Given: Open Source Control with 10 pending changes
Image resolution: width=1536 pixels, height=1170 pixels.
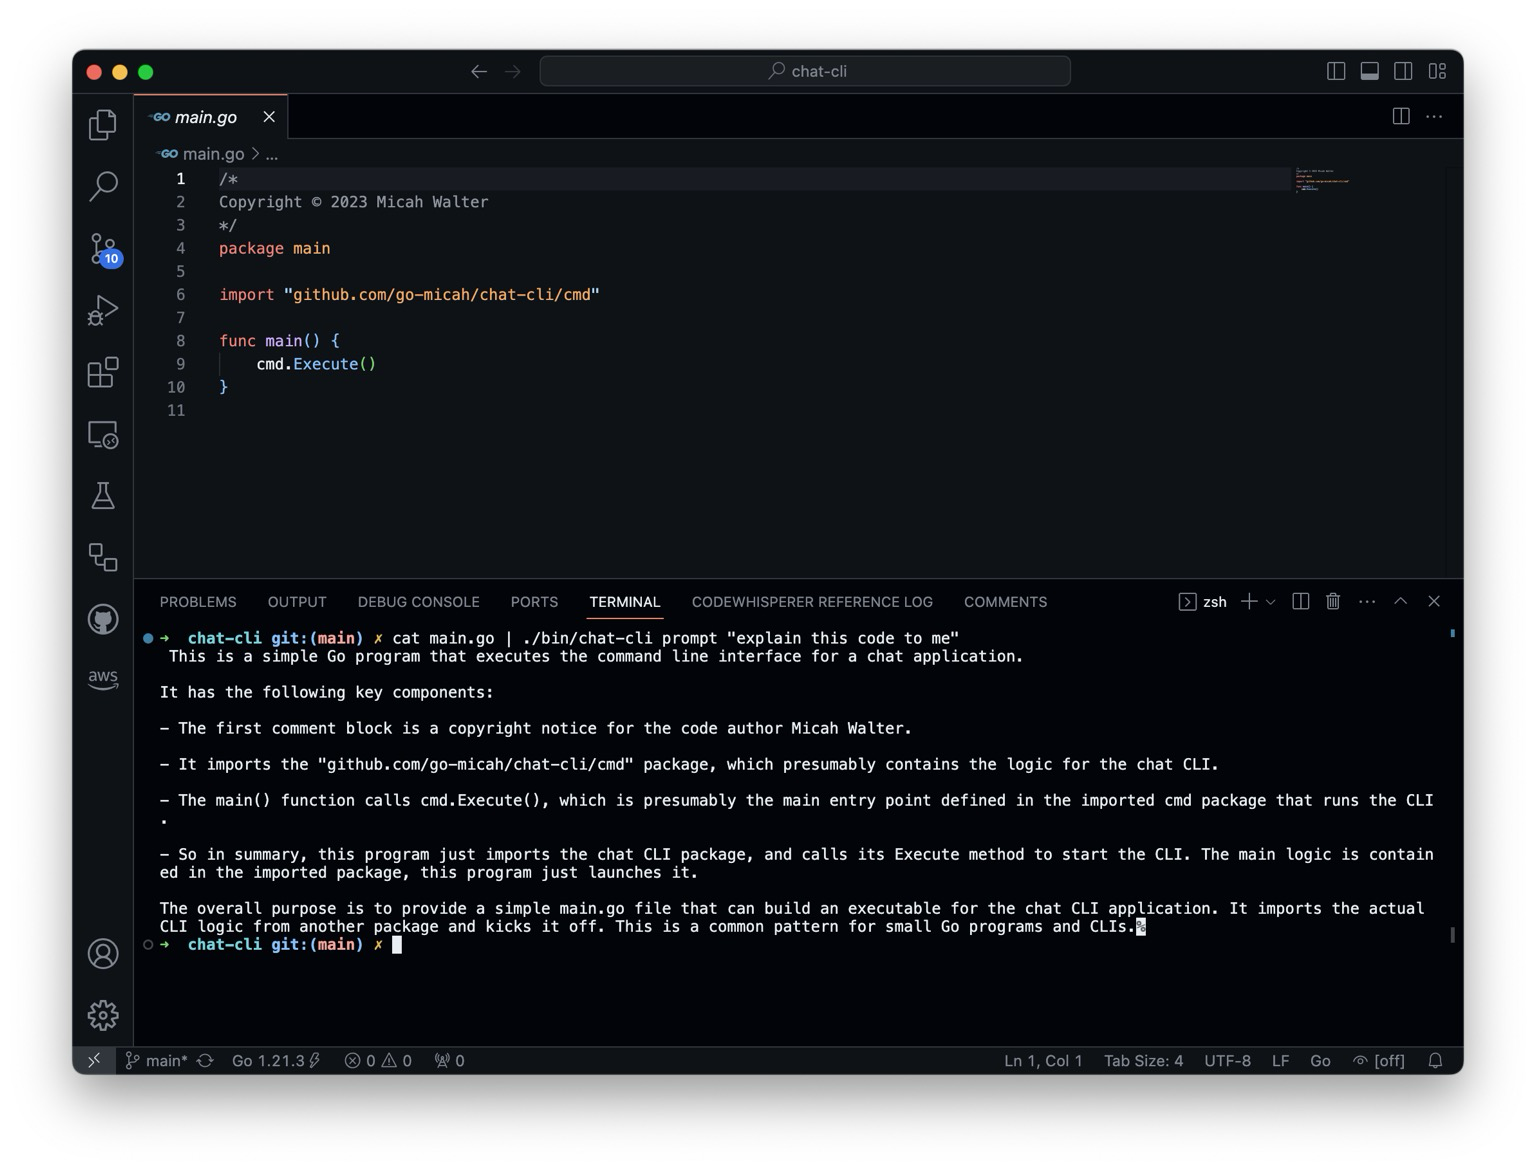Looking at the screenshot, I should (x=103, y=248).
